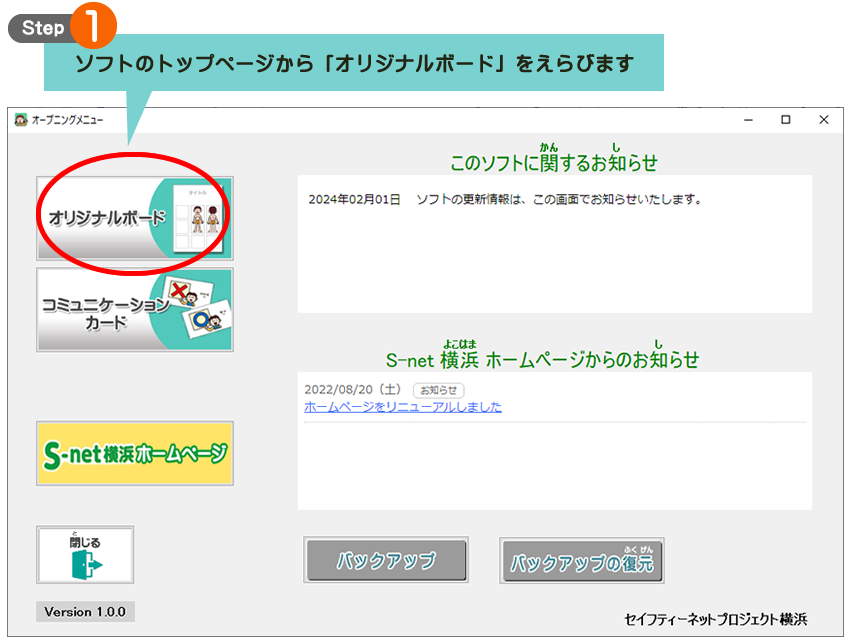Click the オープニングメニュー title bar text
849x643 pixels.
67,119
